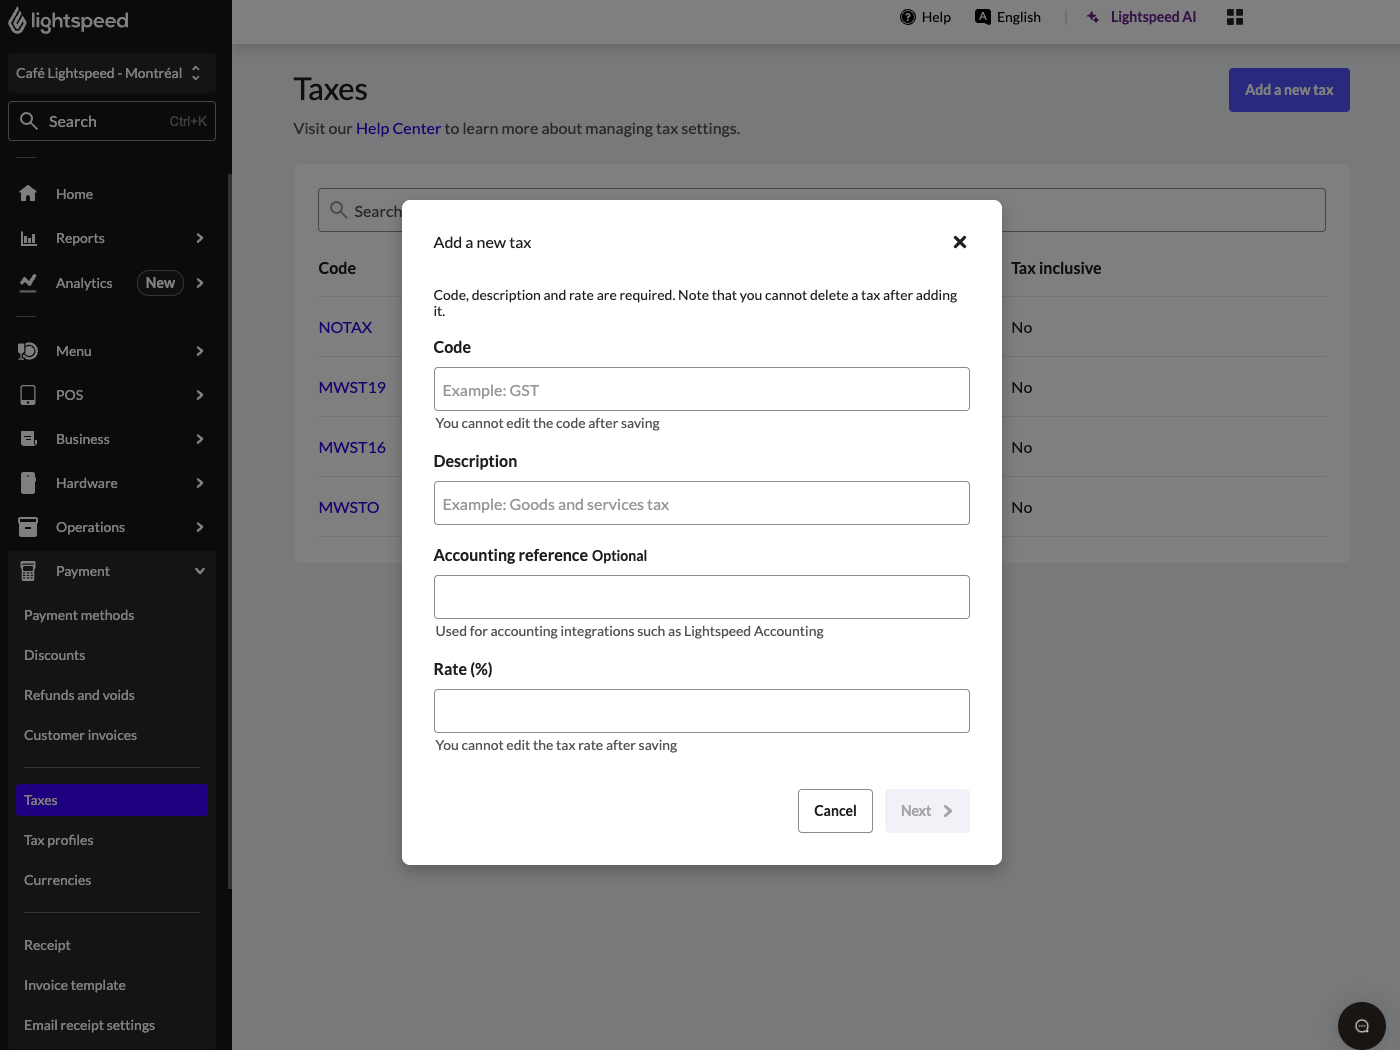The width and height of the screenshot is (1400, 1050).
Task: Open the Café Lightspeed location switcher
Action: [111, 73]
